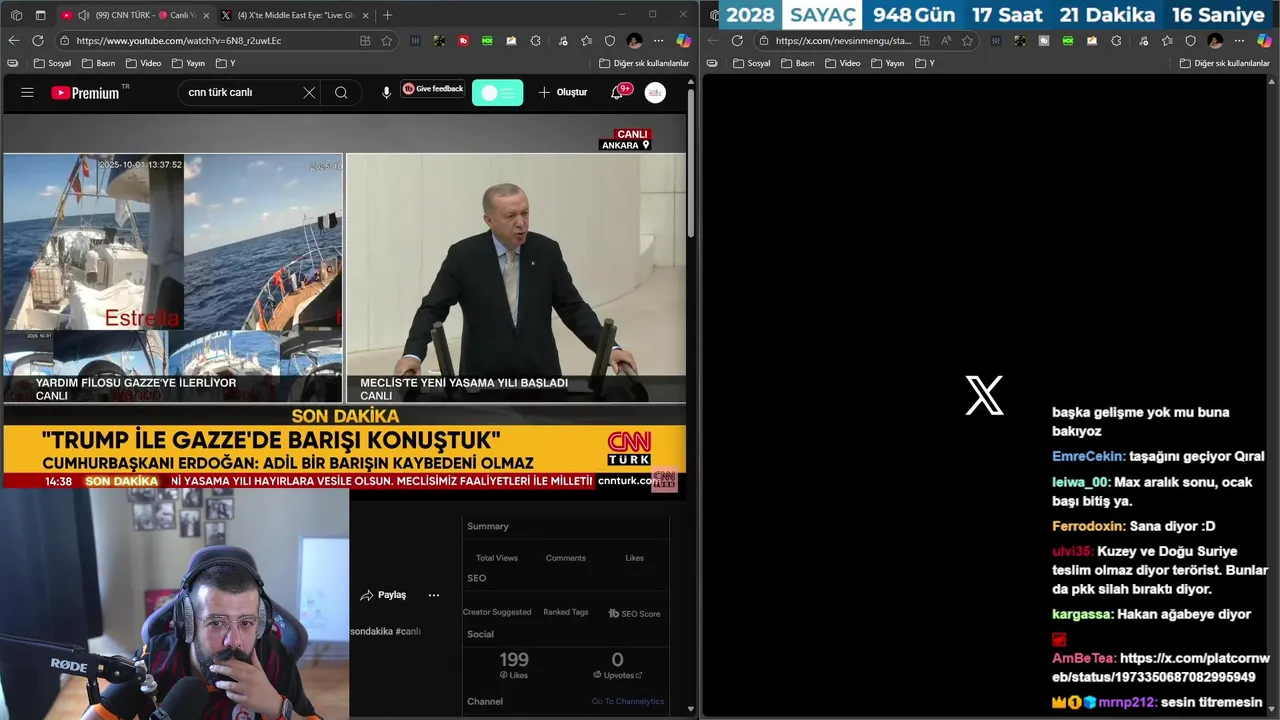Open the Oluştur create menu
The width and height of the screenshot is (1280, 720).
[x=563, y=92]
